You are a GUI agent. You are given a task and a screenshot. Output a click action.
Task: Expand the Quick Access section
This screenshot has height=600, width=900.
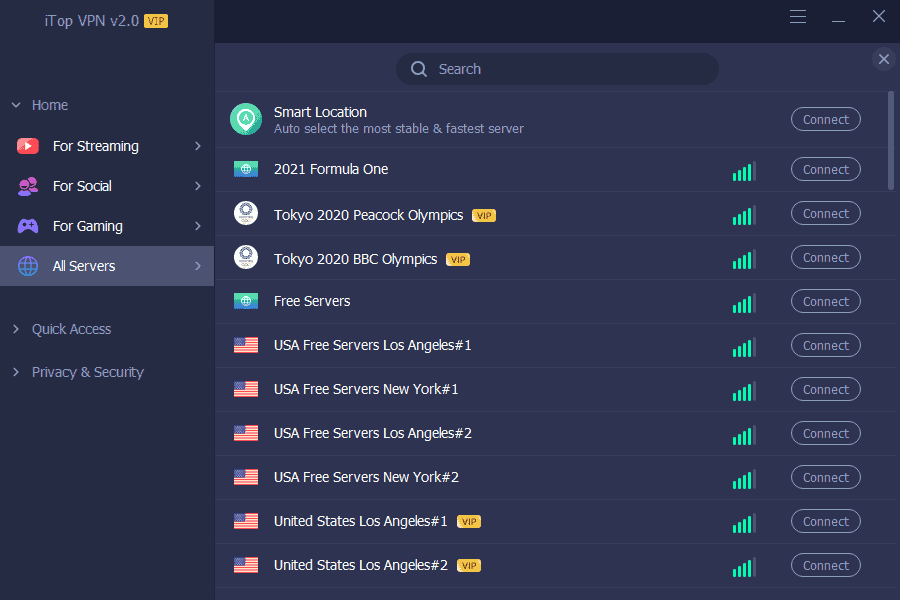(15, 328)
